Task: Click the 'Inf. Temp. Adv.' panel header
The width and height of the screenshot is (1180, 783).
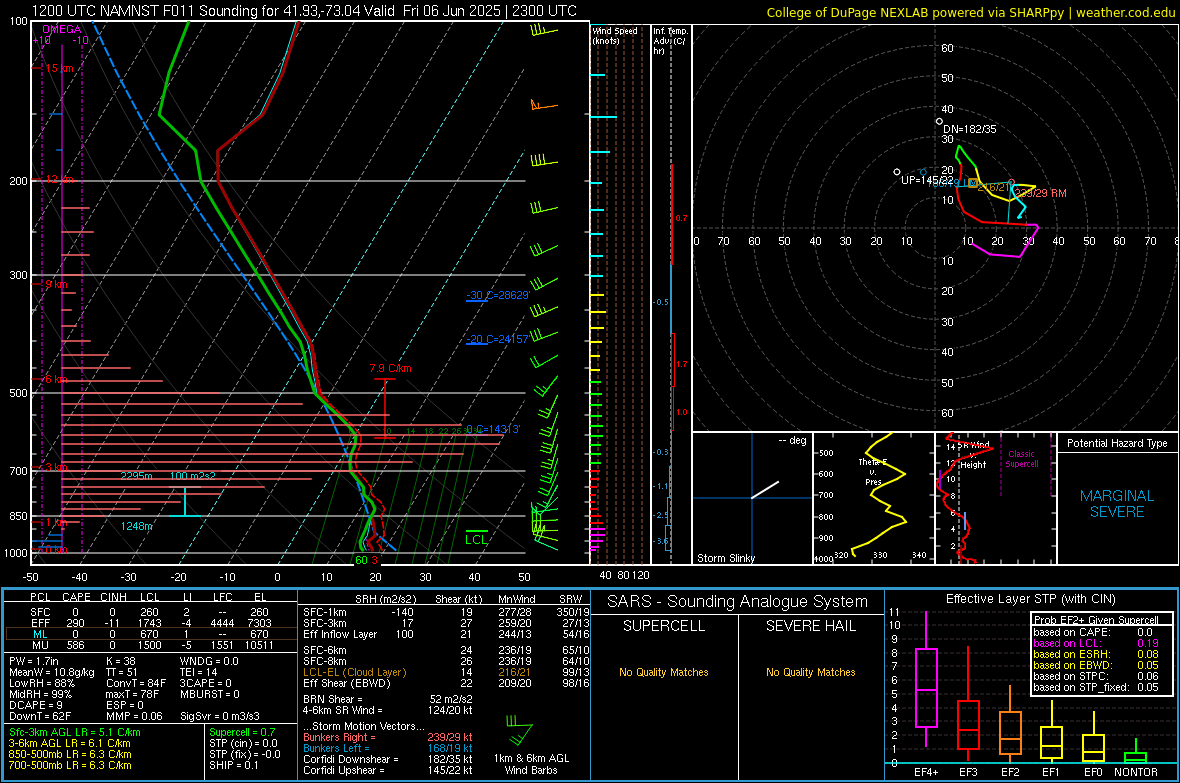Action: coord(669,41)
